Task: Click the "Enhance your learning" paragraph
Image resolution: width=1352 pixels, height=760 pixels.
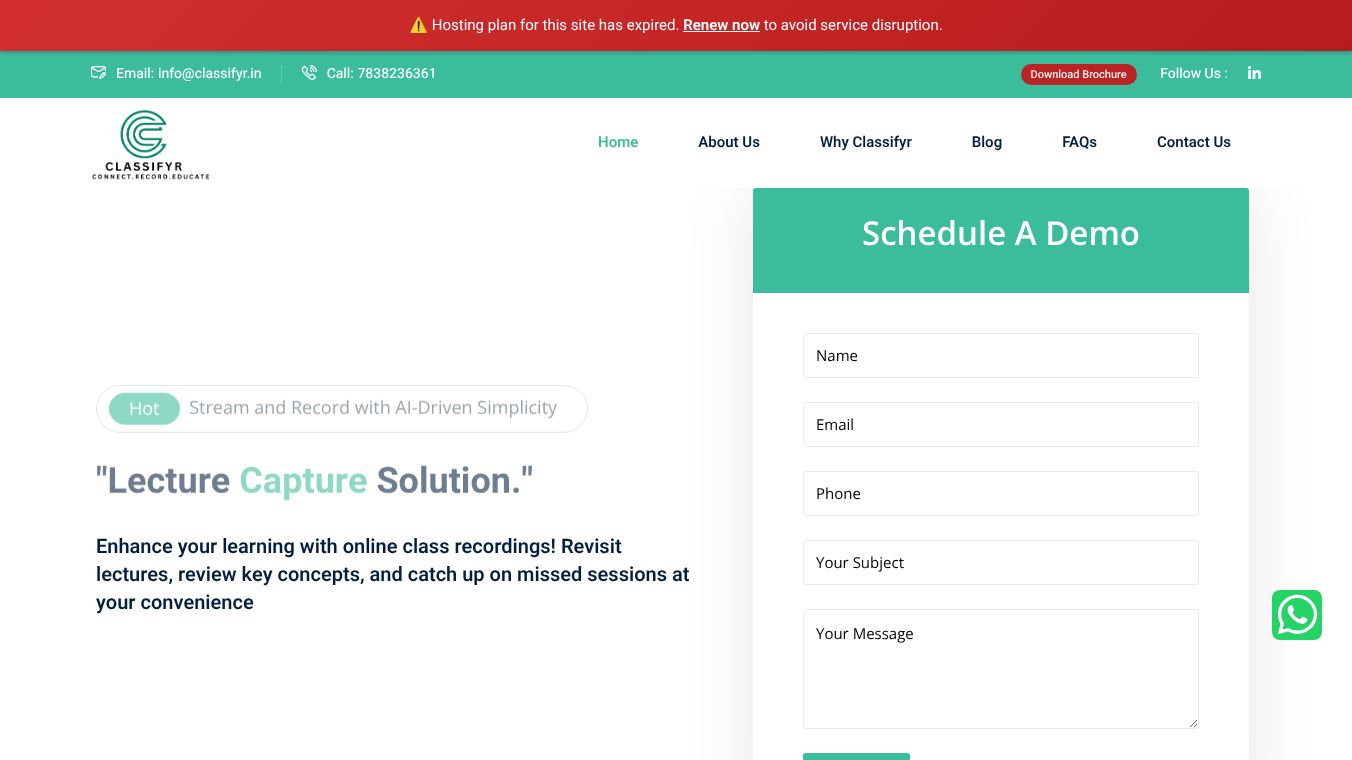Action: click(393, 574)
